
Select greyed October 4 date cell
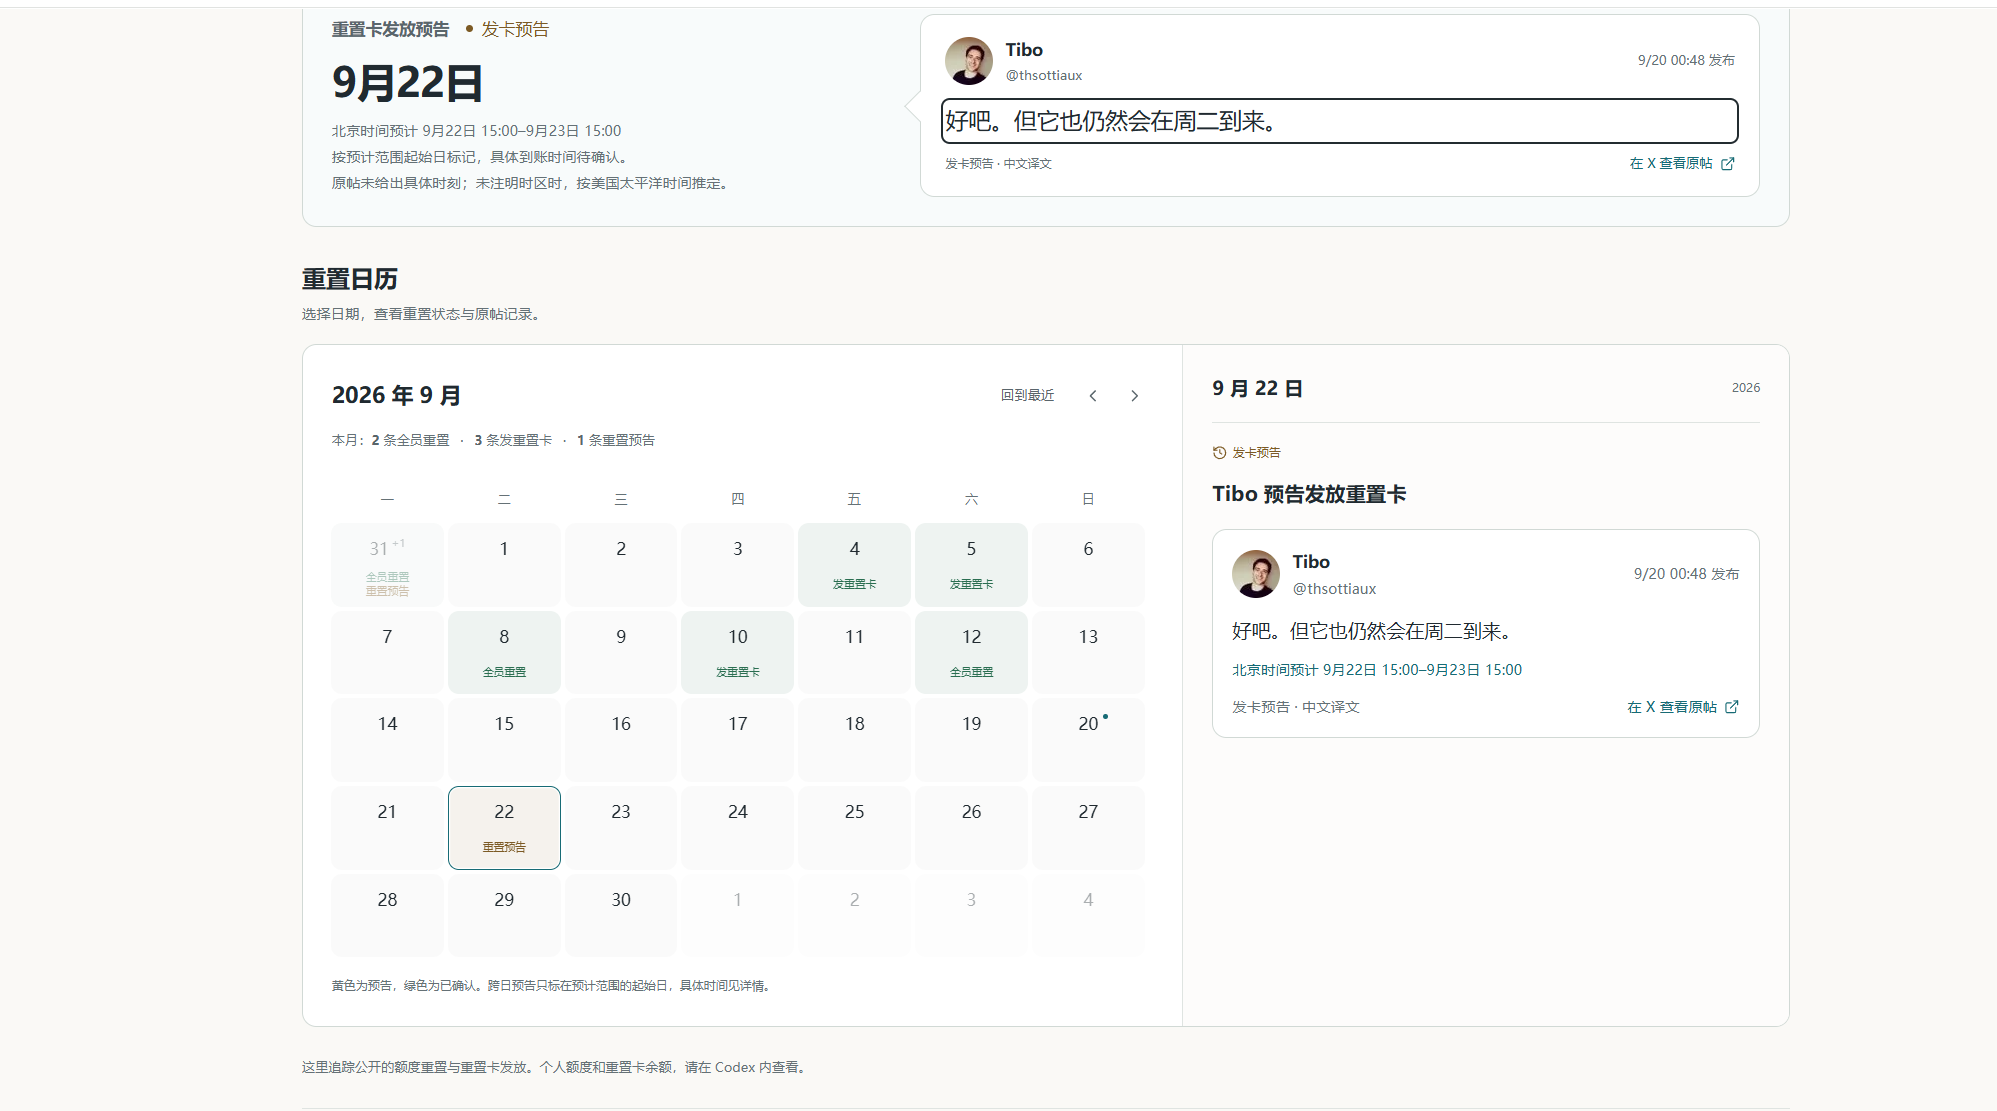[x=1088, y=916]
